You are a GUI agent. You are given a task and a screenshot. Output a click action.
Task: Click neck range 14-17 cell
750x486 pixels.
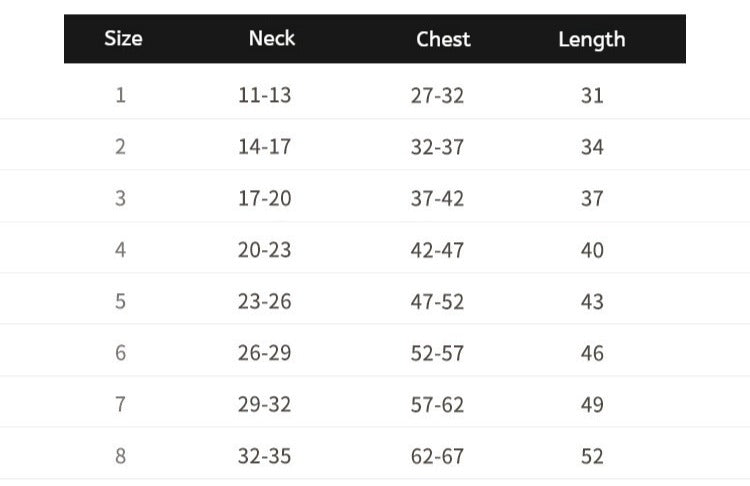pos(264,147)
